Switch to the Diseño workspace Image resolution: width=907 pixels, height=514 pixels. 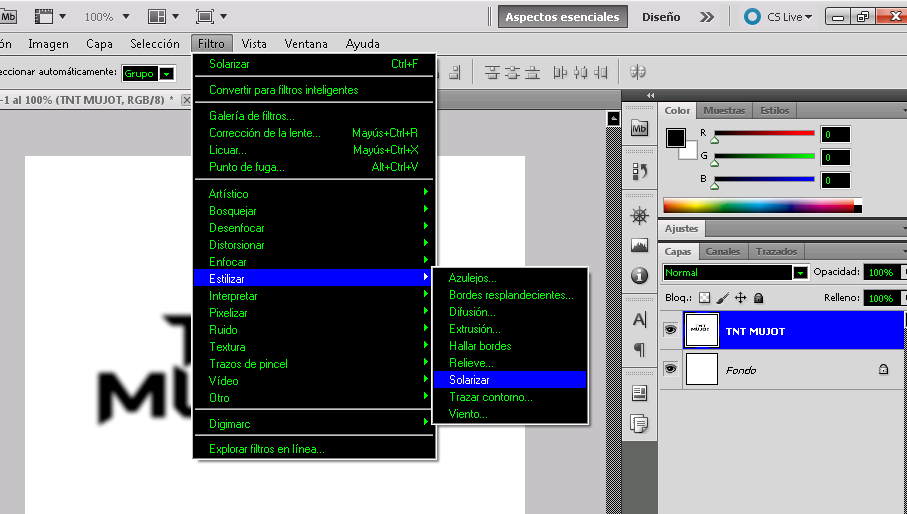pos(661,17)
